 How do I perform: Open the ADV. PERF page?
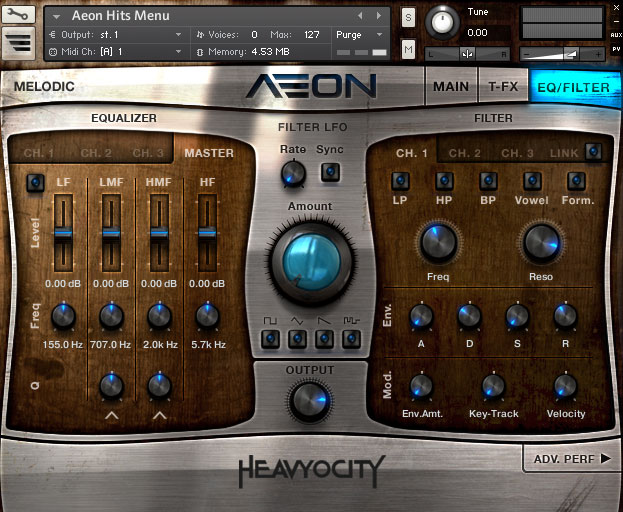point(571,459)
